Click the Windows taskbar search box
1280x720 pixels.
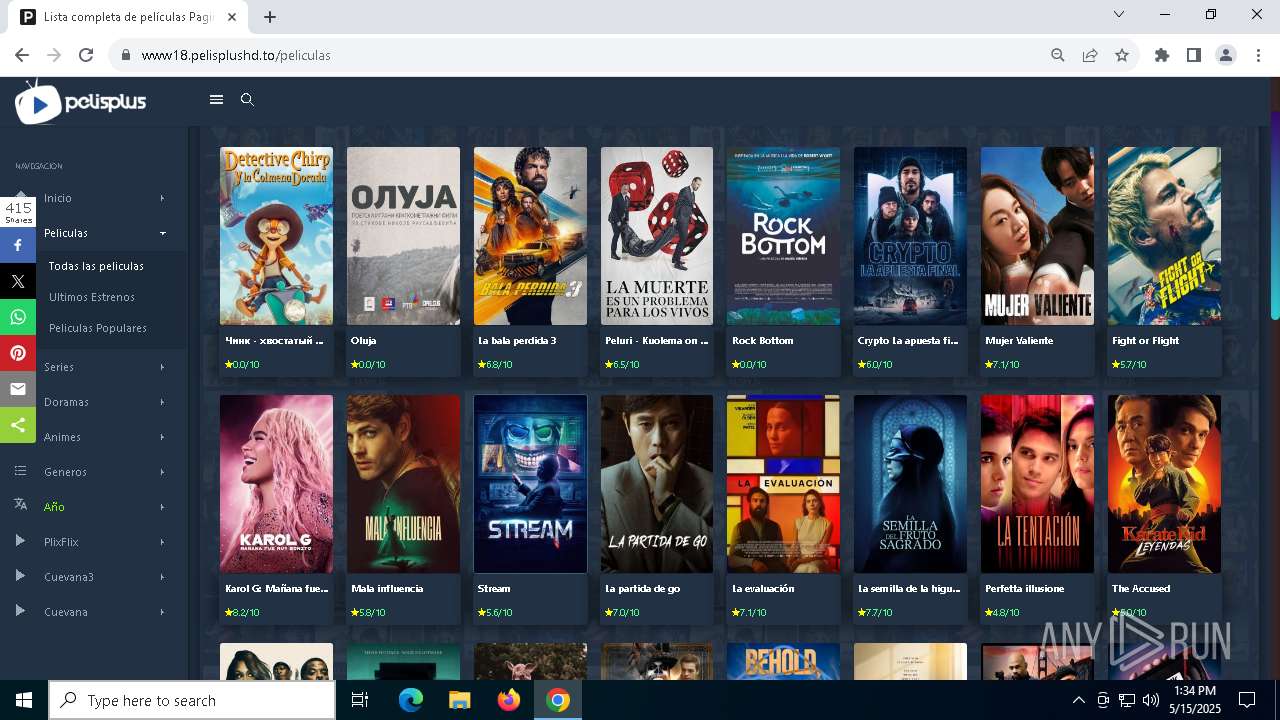point(192,700)
